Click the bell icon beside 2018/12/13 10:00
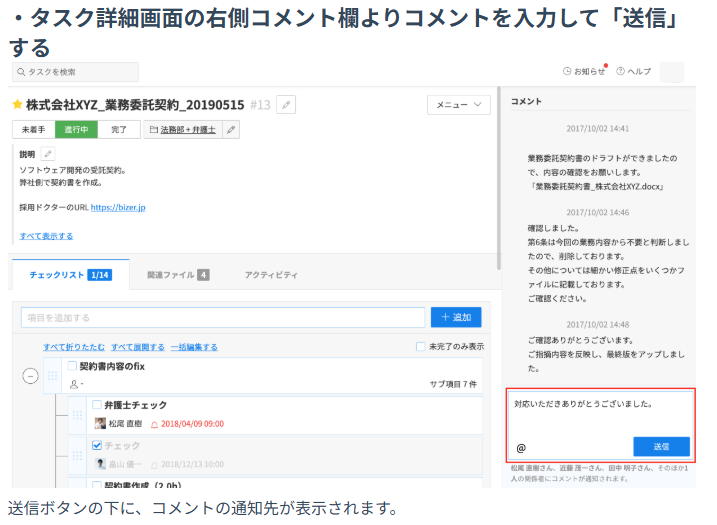Image resolution: width=717 pixels, height=525 pixels. pos(155,465)
